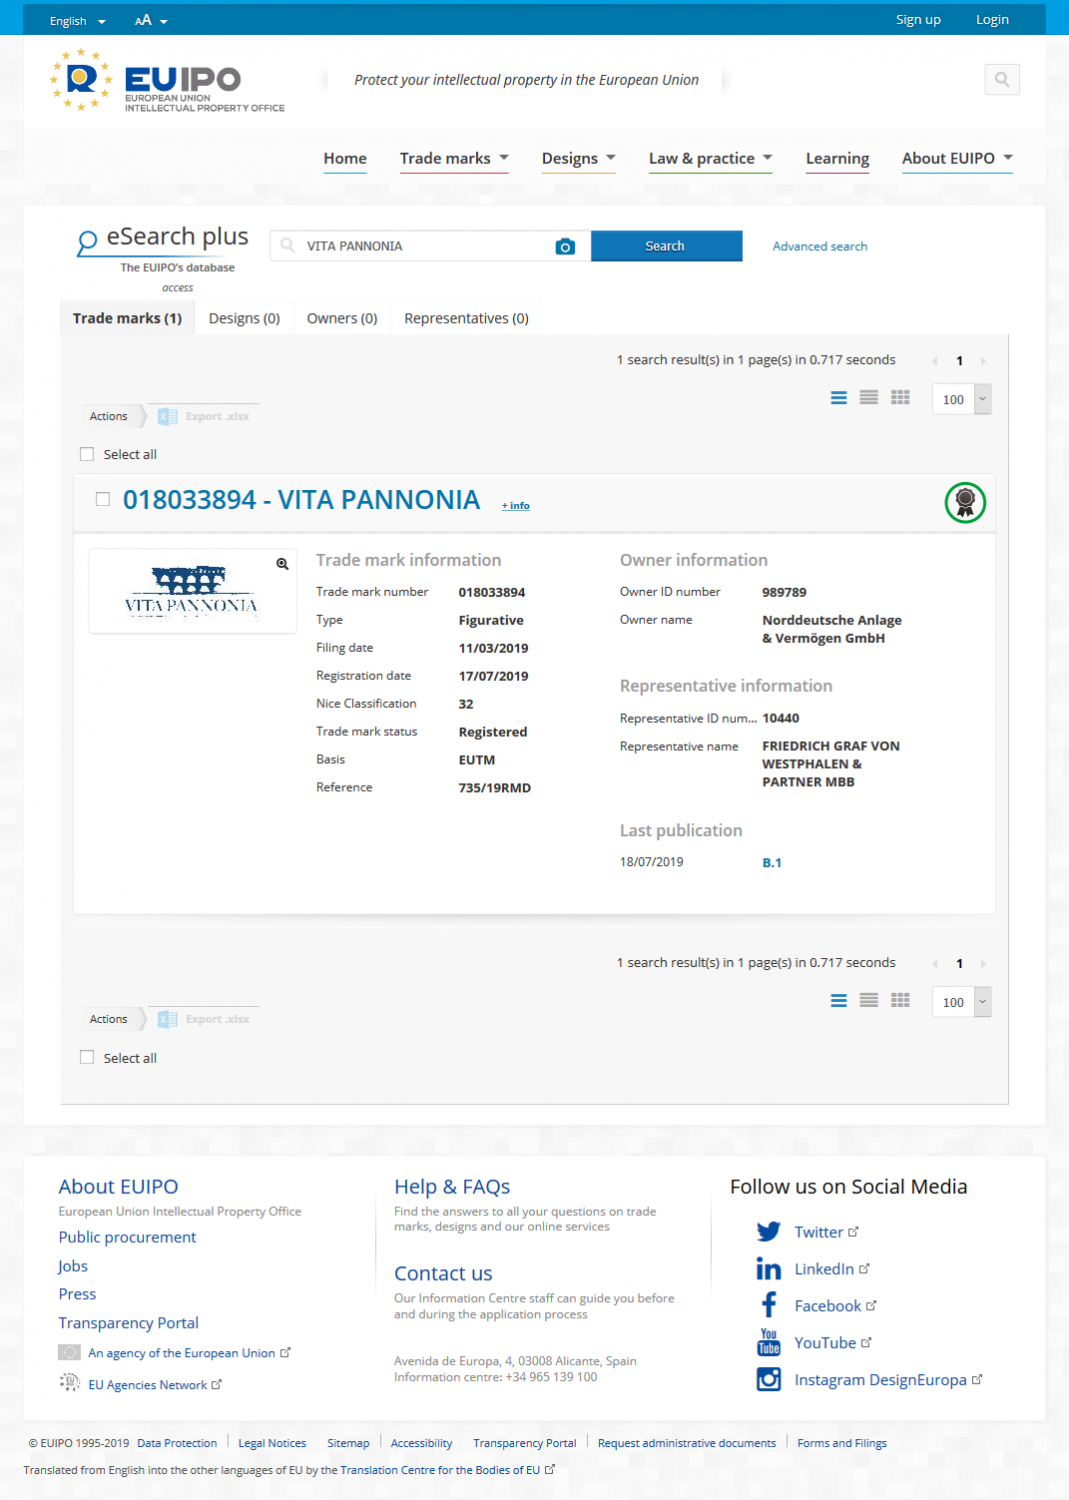
Task: Click the lower Export .xlsx Excel icon
Action: (x=168, y=1020)
